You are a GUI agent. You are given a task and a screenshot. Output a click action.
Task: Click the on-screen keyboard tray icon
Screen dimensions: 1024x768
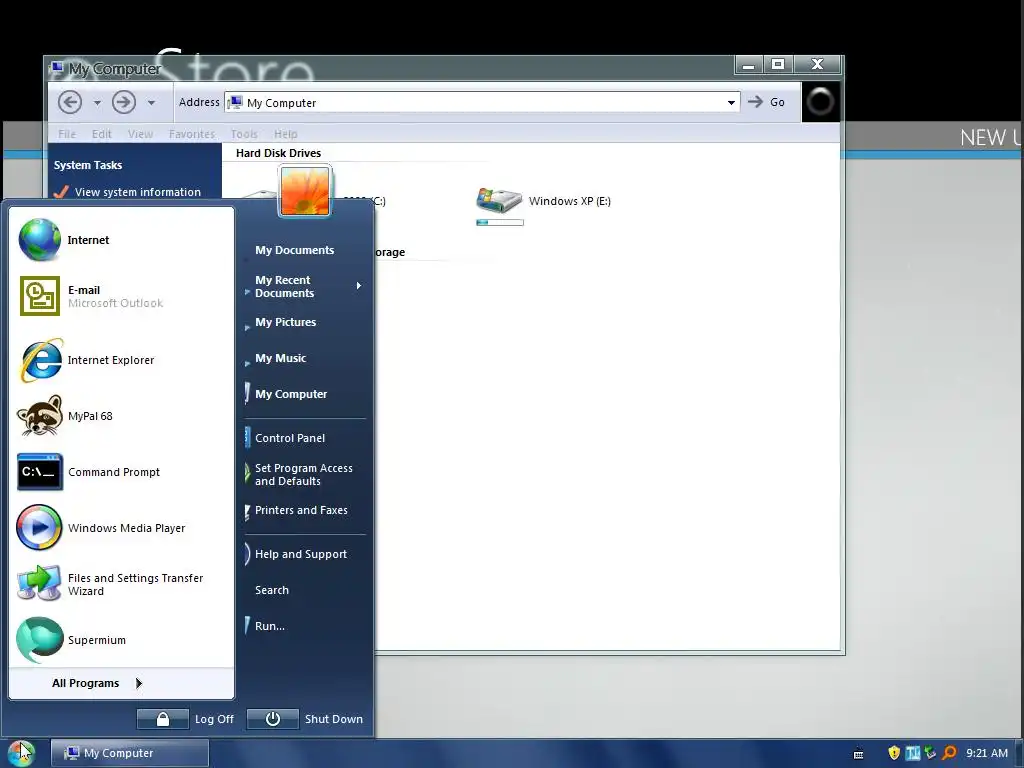tap(859, 754)
